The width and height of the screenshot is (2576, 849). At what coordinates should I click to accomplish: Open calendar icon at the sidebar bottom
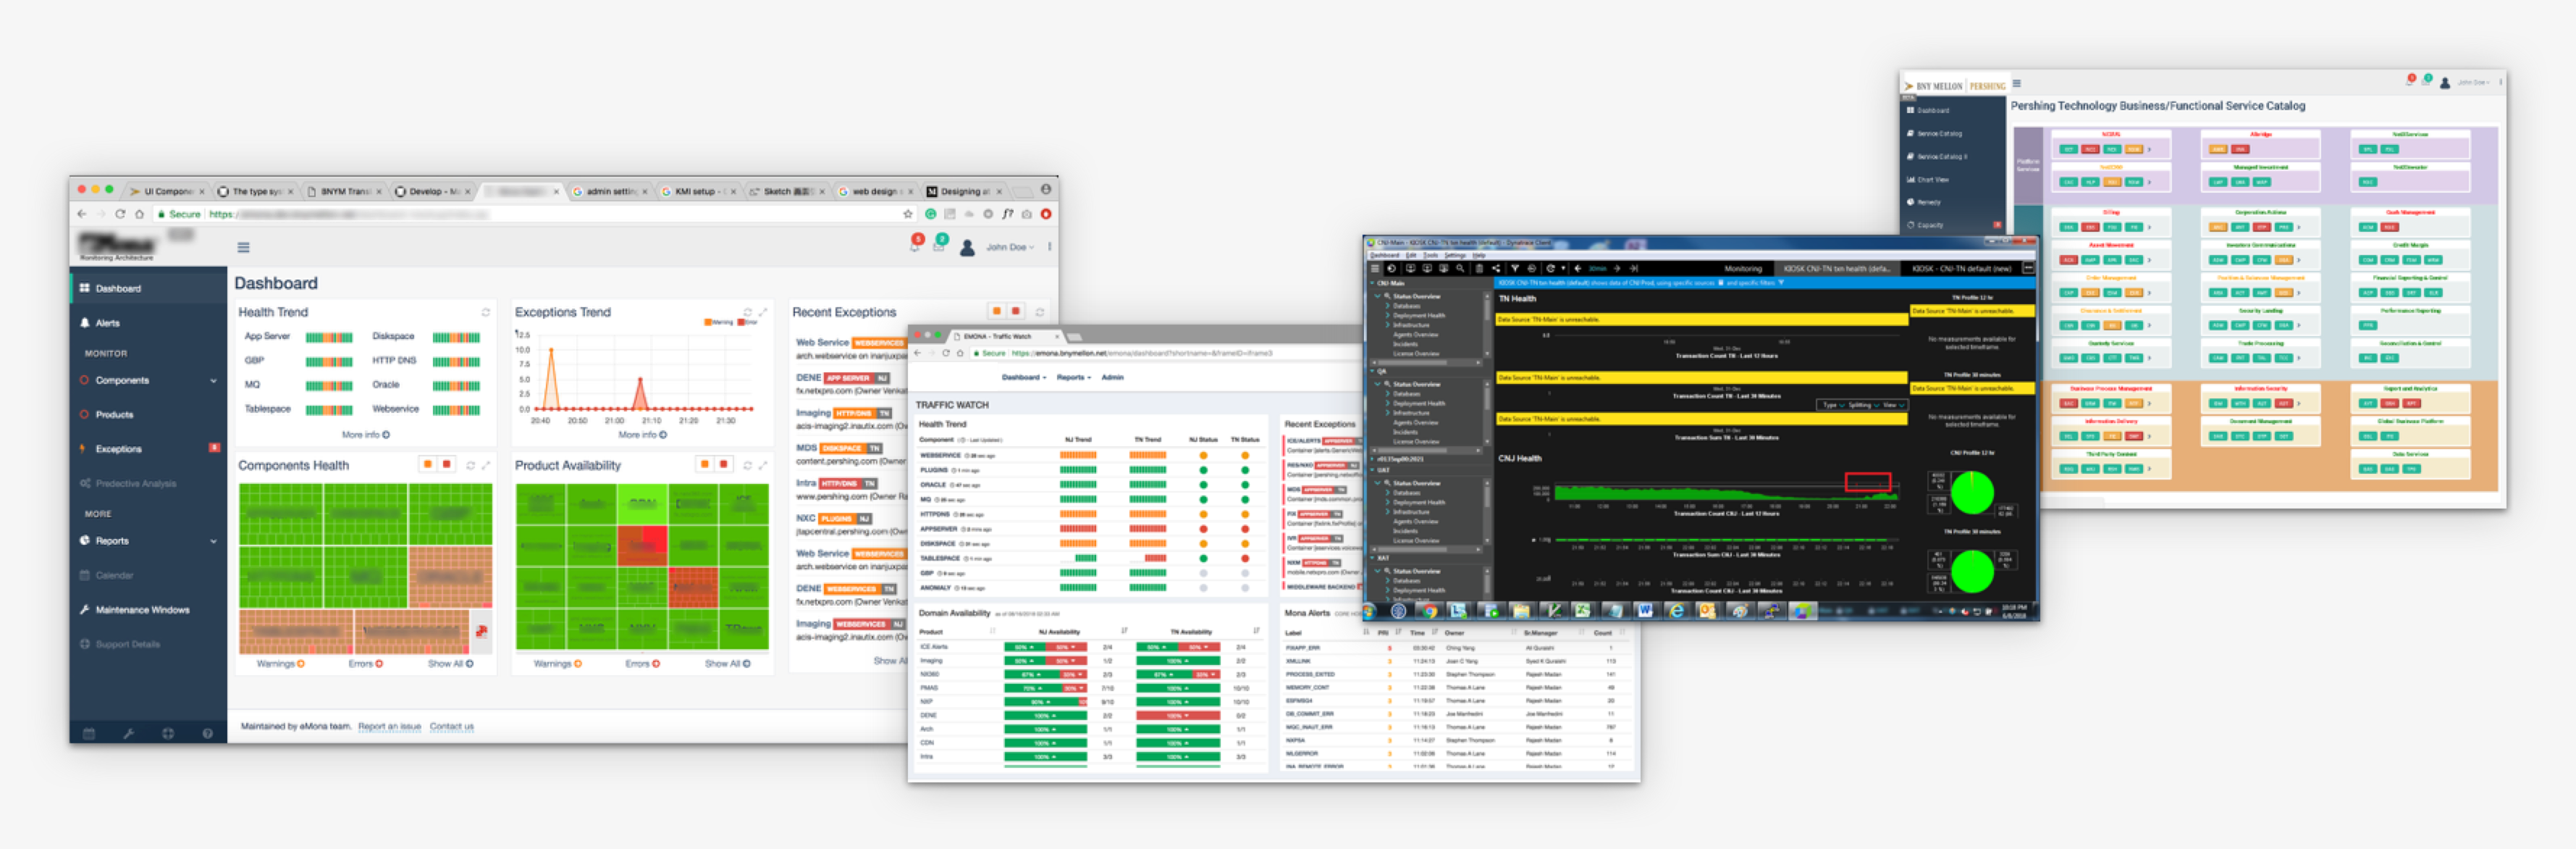point(89,734)
